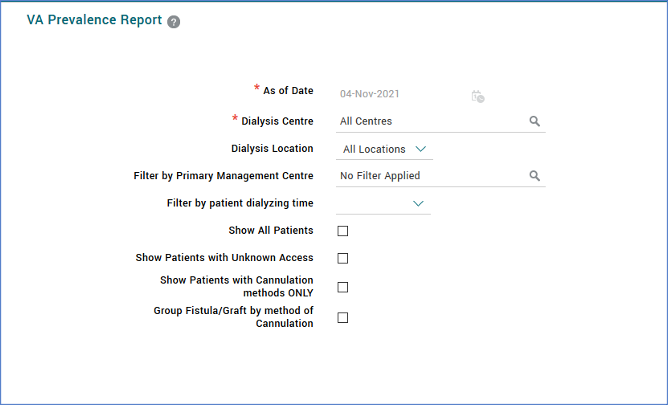Screen dimensions: 668x405
Task: Click the help icon beside VA Prevalence Report
Action: [x=174, y=21]
